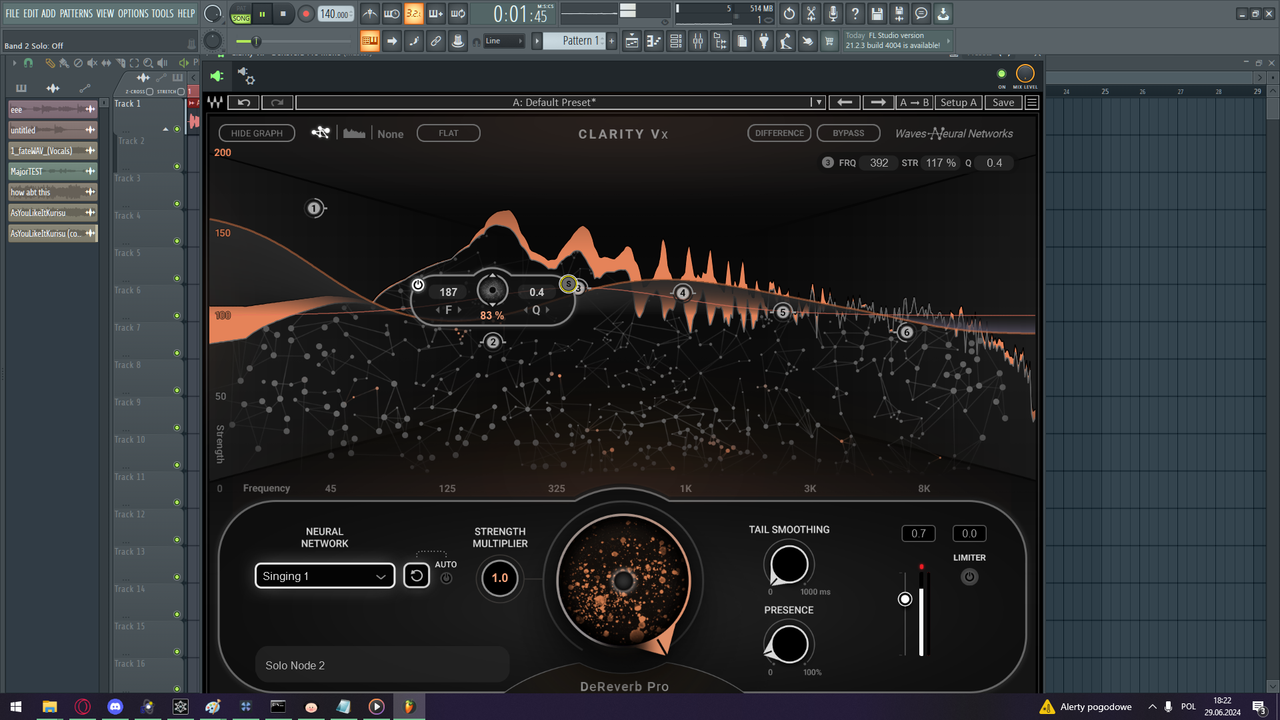Toggle the AUTO power button
The image size is (1280, 720).
tap(446, 578)
